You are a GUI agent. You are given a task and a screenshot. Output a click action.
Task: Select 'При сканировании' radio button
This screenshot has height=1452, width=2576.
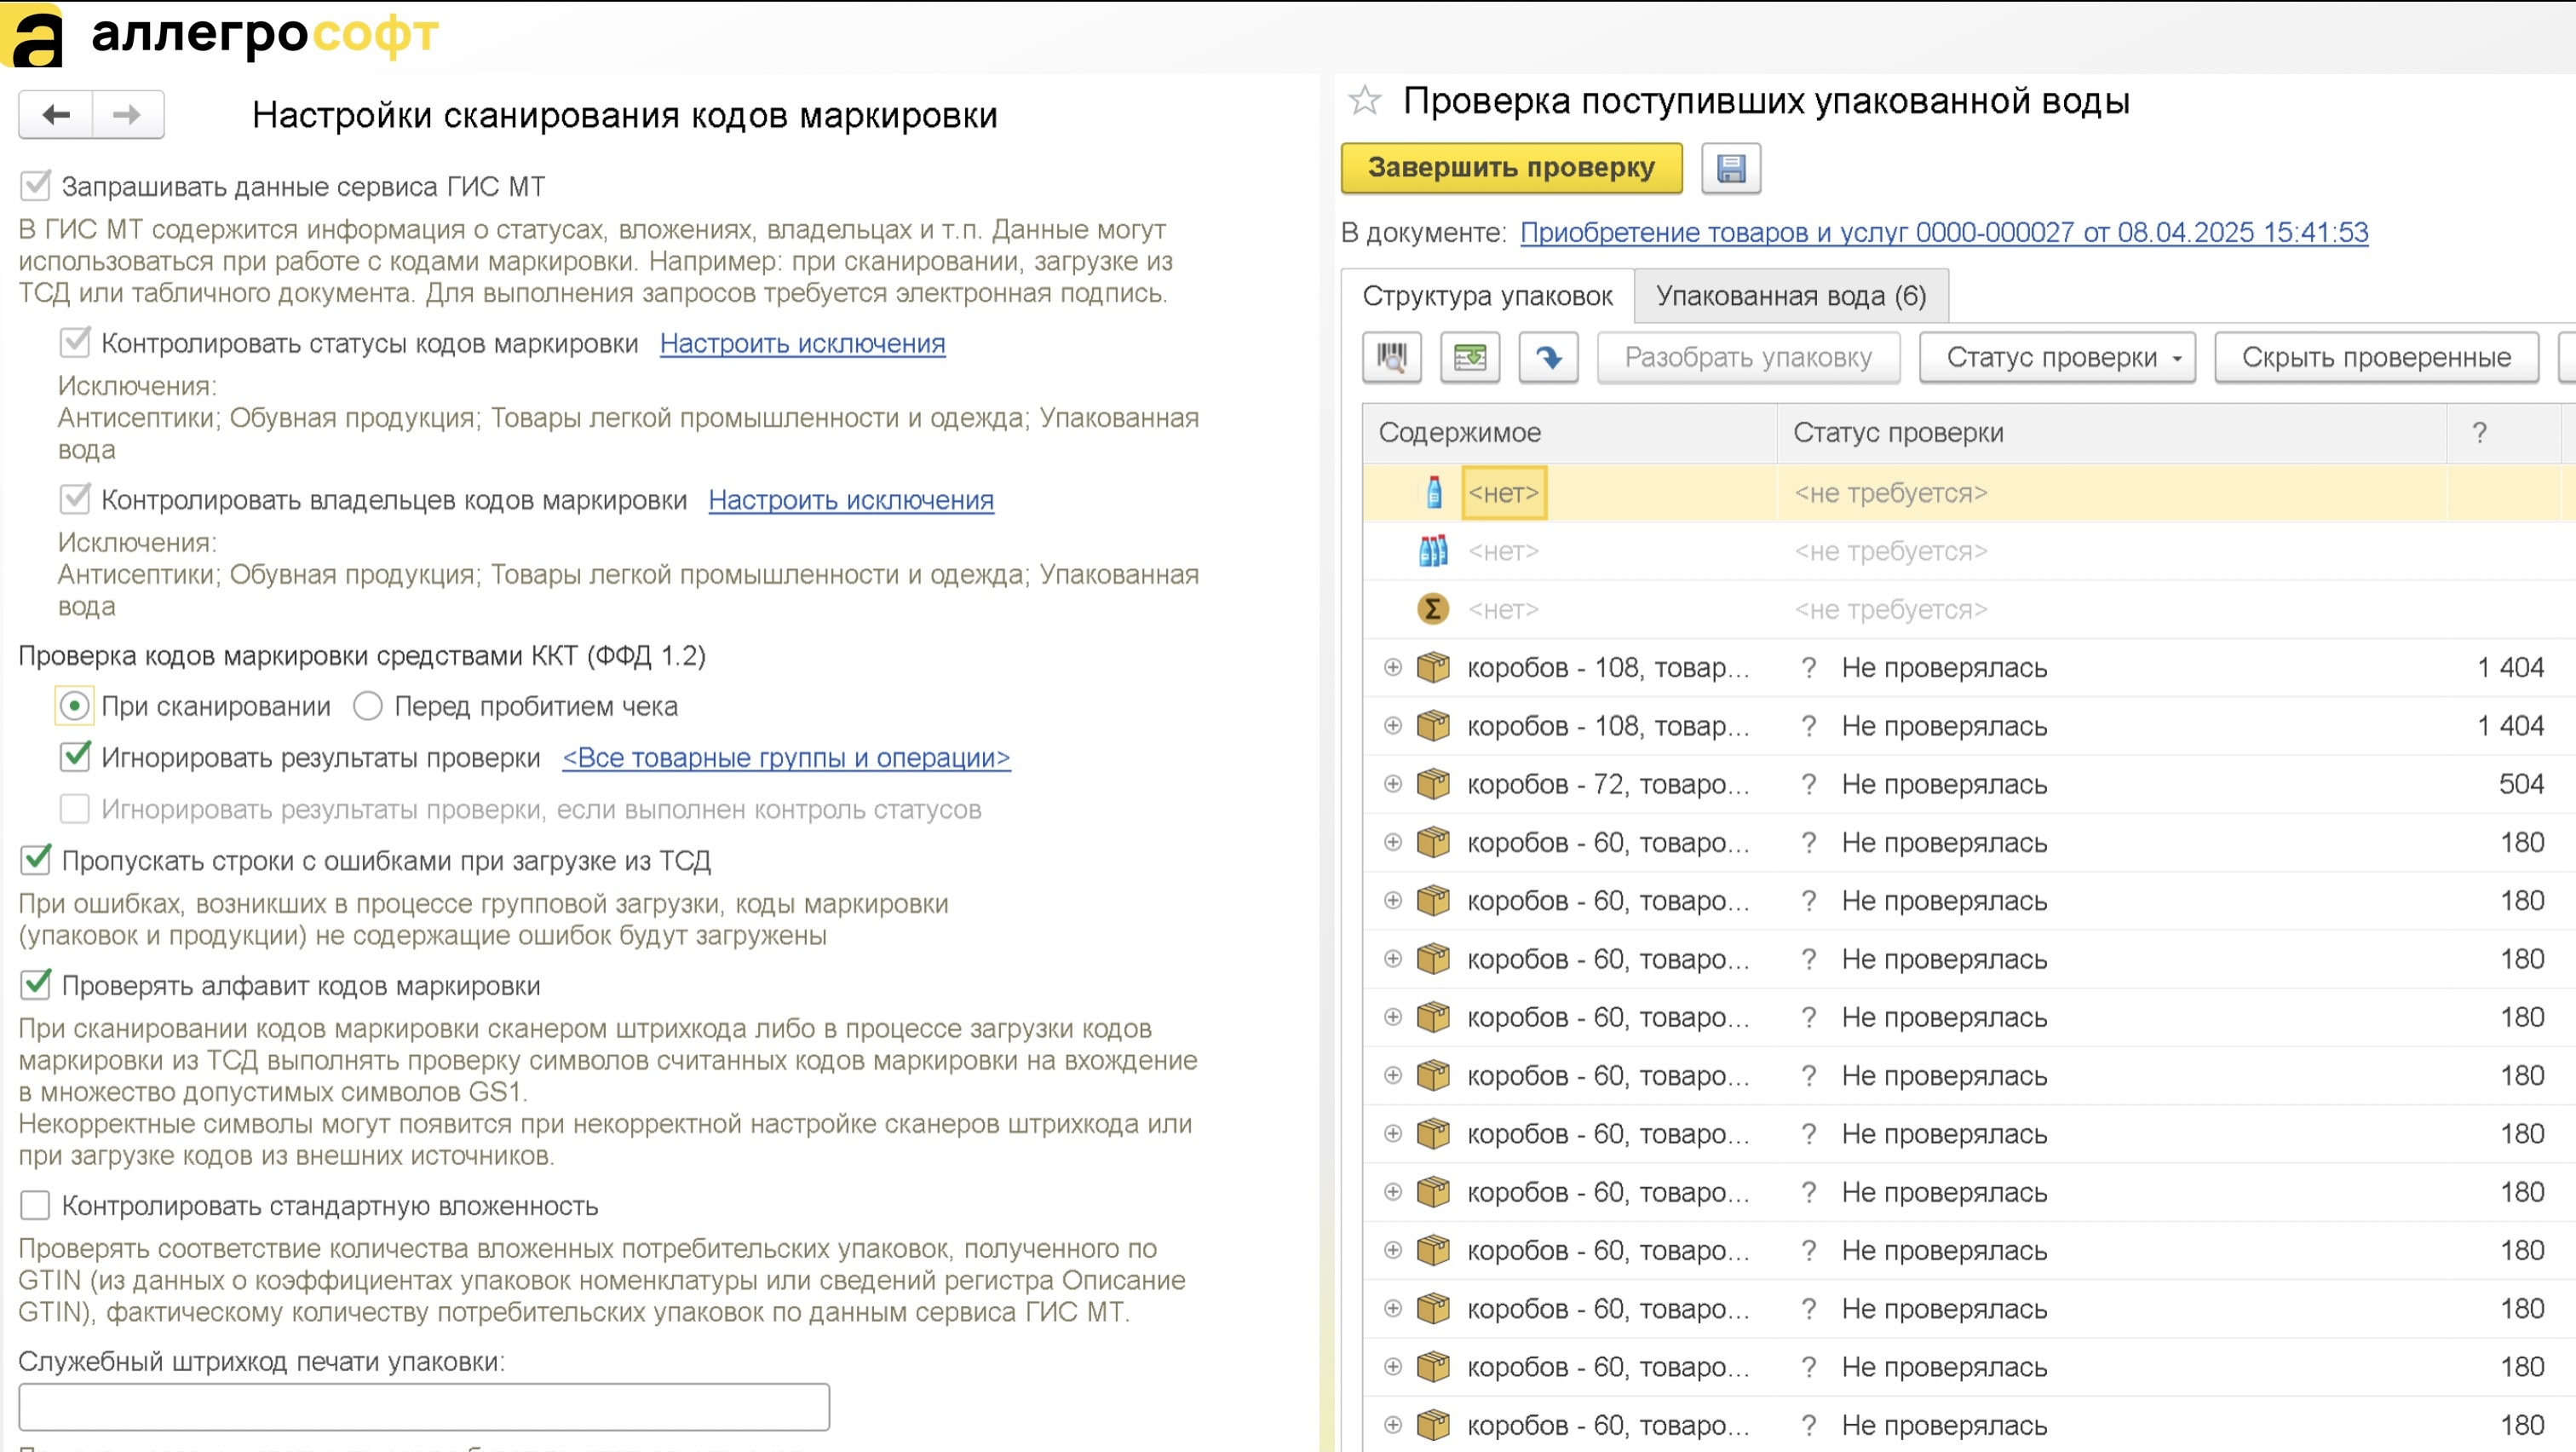click(75, 706)
